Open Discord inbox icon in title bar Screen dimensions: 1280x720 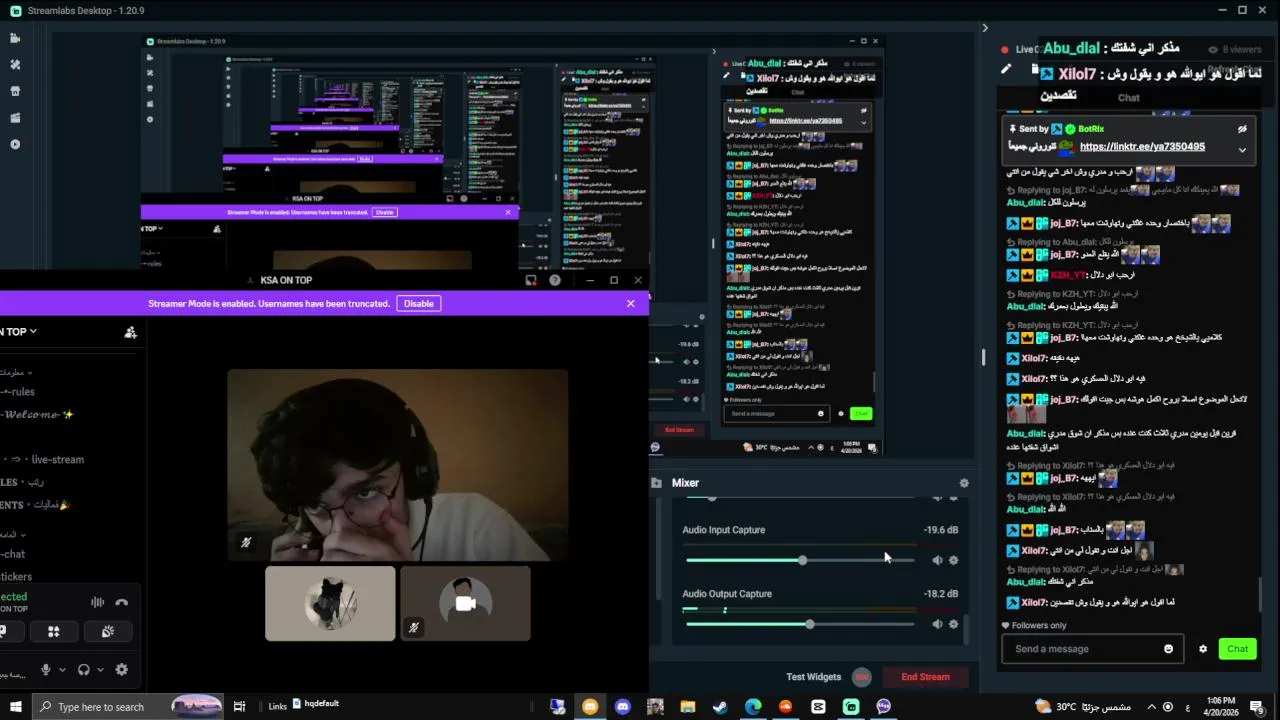coord(531,280)
